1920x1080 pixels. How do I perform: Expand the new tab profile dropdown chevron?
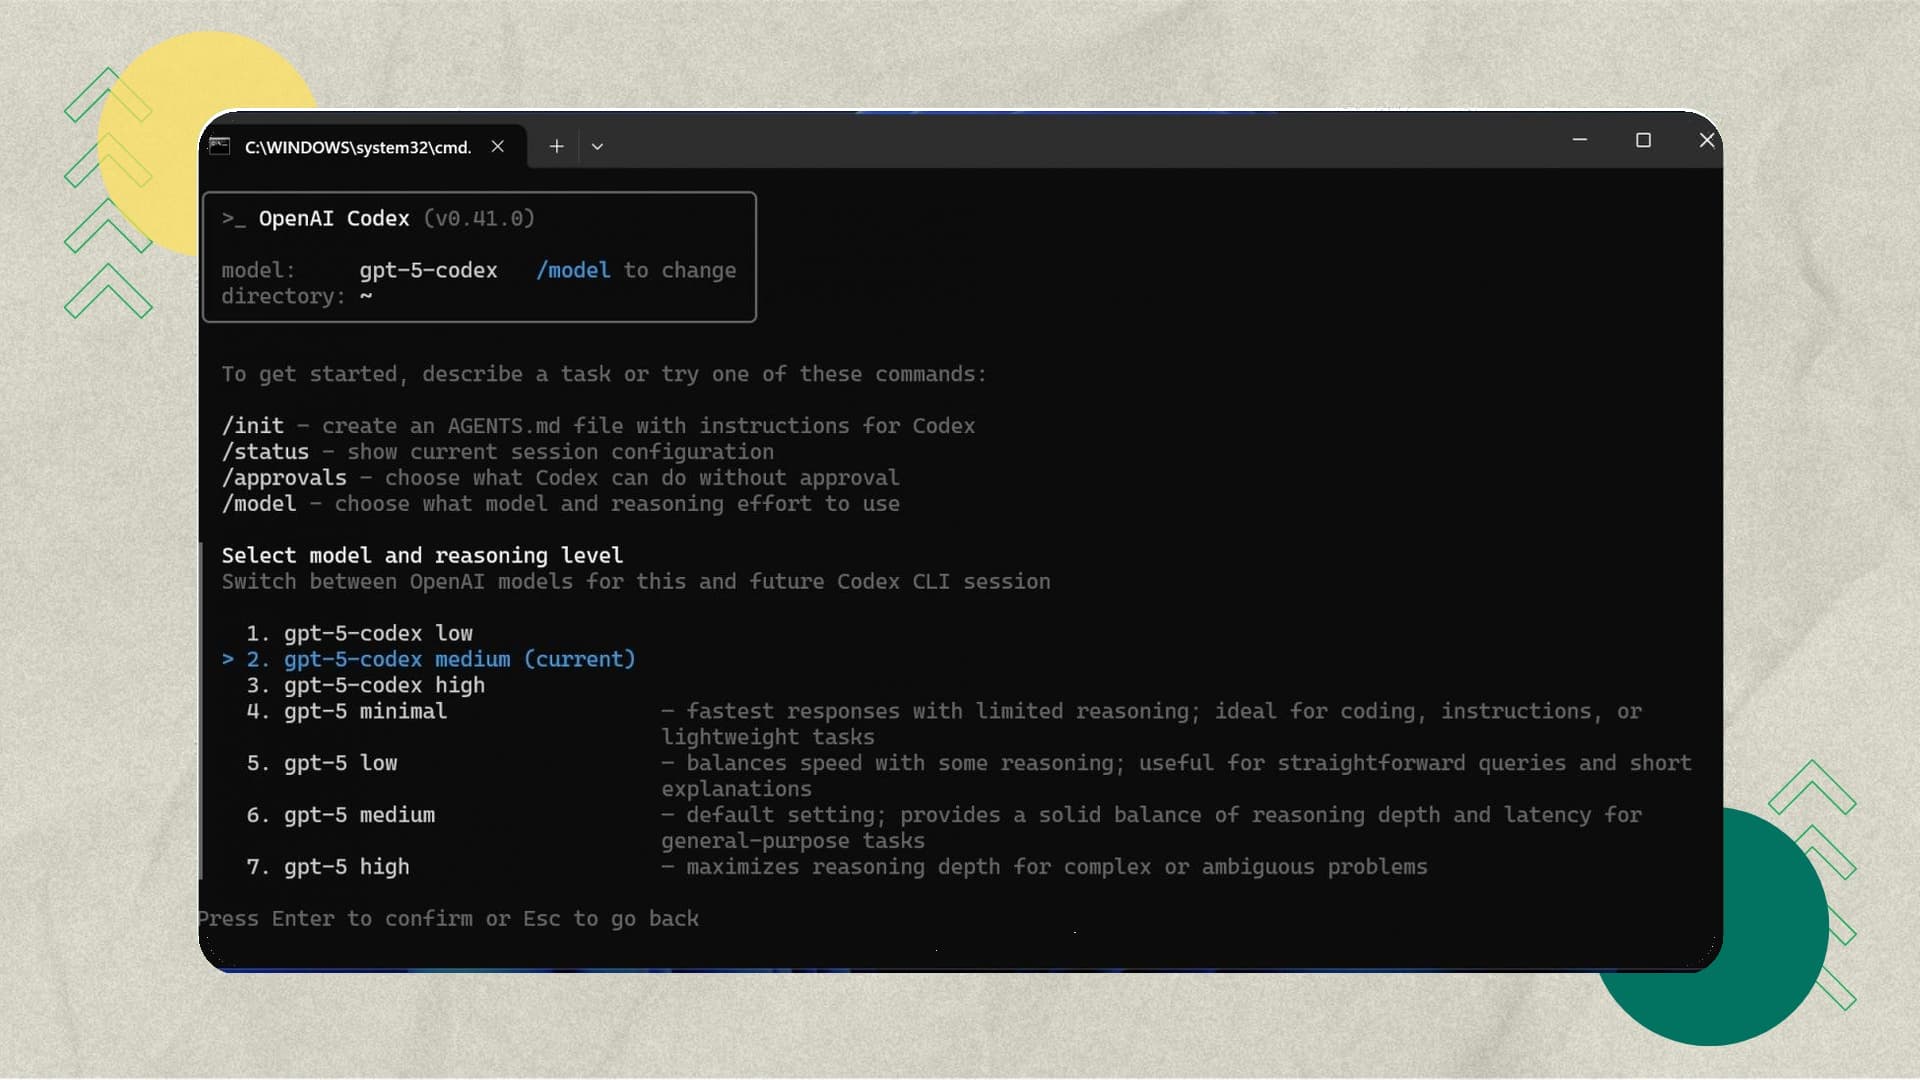597,146
